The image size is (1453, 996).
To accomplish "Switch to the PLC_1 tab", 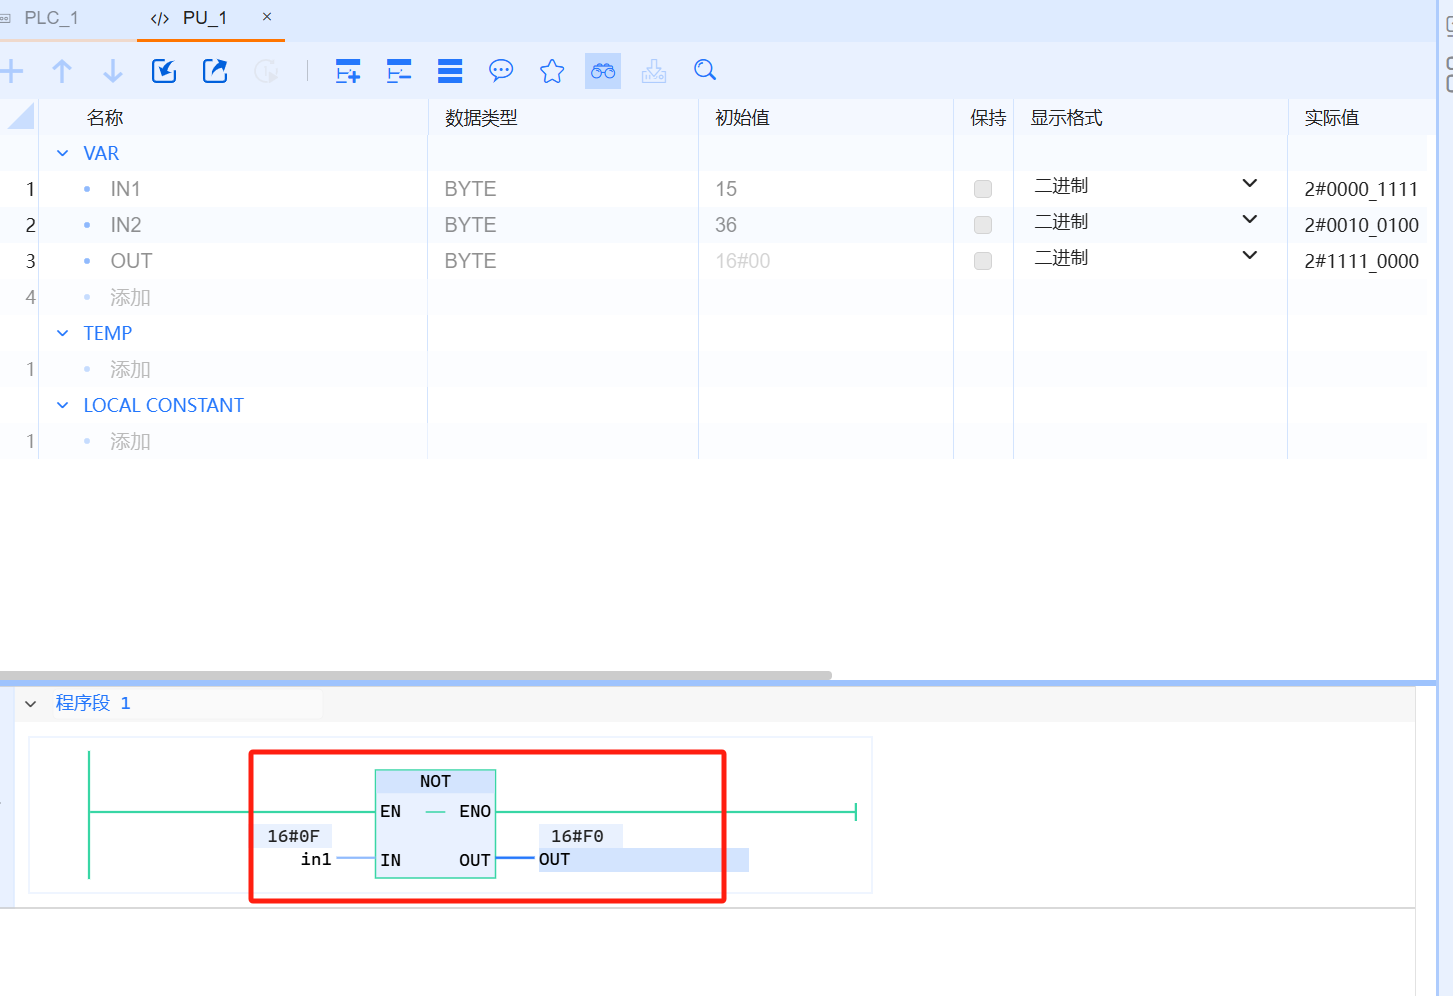I will point(50,18).
